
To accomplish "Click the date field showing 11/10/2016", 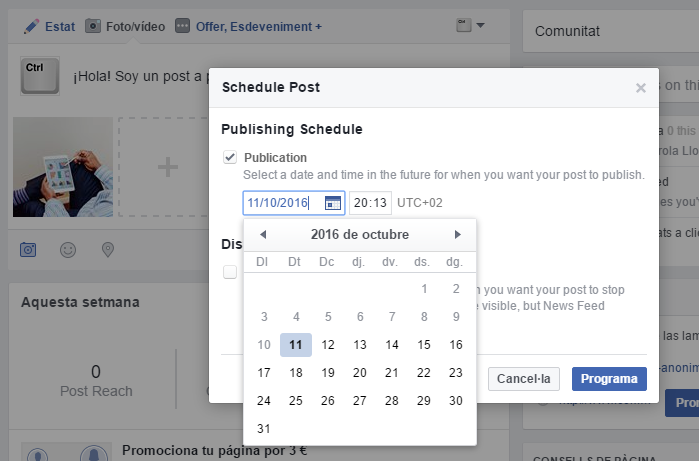I will tap(294, 203).
